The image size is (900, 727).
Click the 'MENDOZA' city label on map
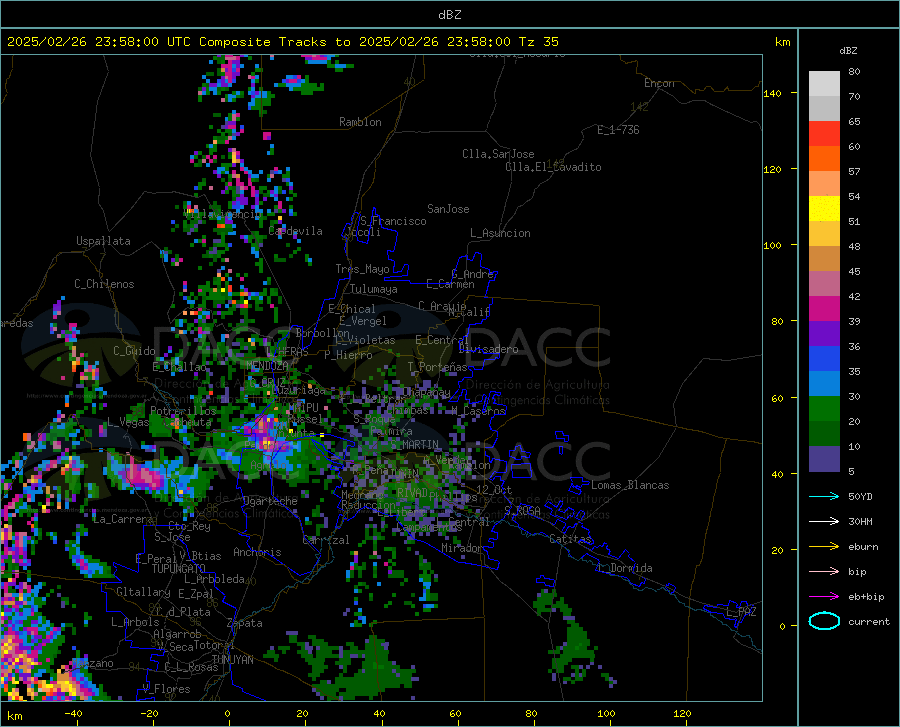(266, 366)
